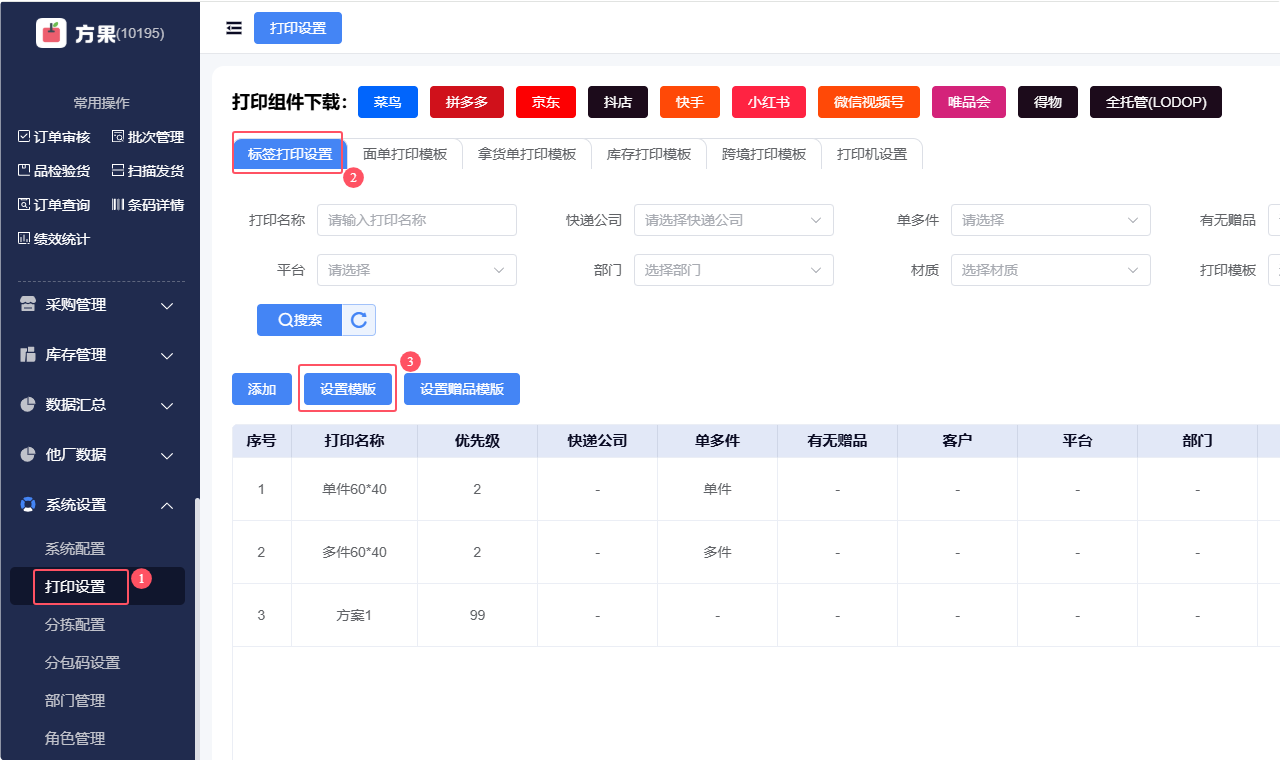Click the sidebar vertical scrollbar
Image resolution: width=1280 pixels, height=760 pixels.
tap(197, 628)
